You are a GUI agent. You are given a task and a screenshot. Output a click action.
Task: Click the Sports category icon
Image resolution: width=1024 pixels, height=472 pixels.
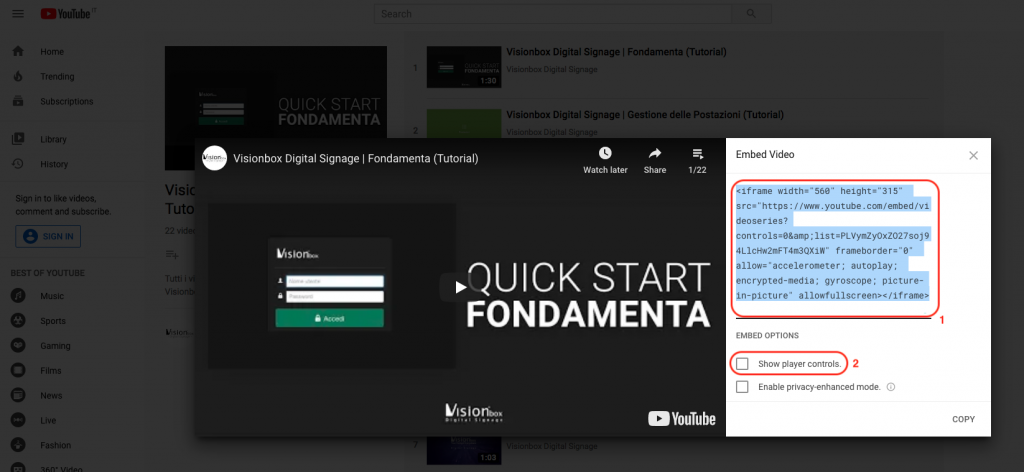(18, 321)
